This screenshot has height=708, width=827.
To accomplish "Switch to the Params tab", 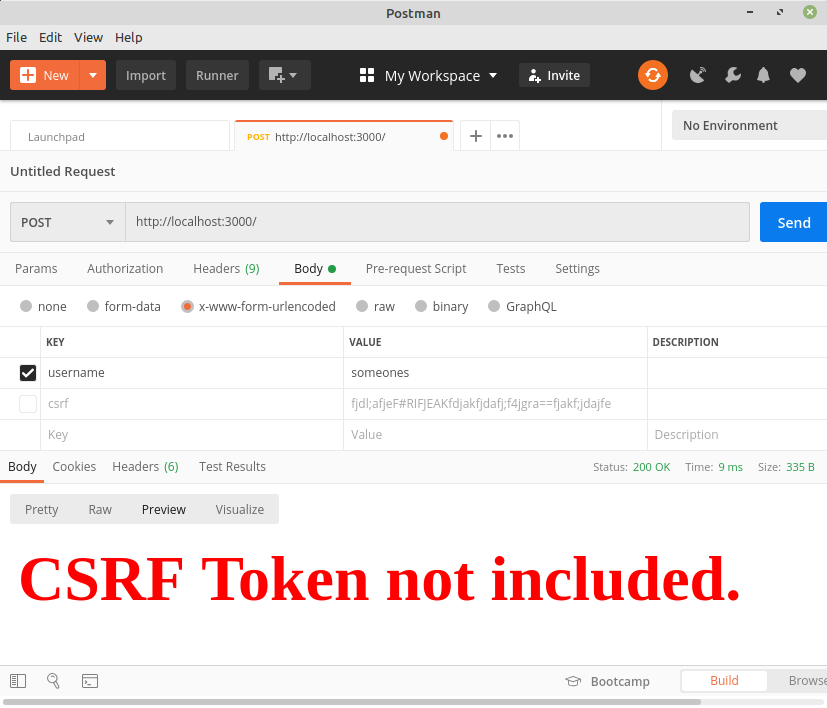I will pos(36,269).
